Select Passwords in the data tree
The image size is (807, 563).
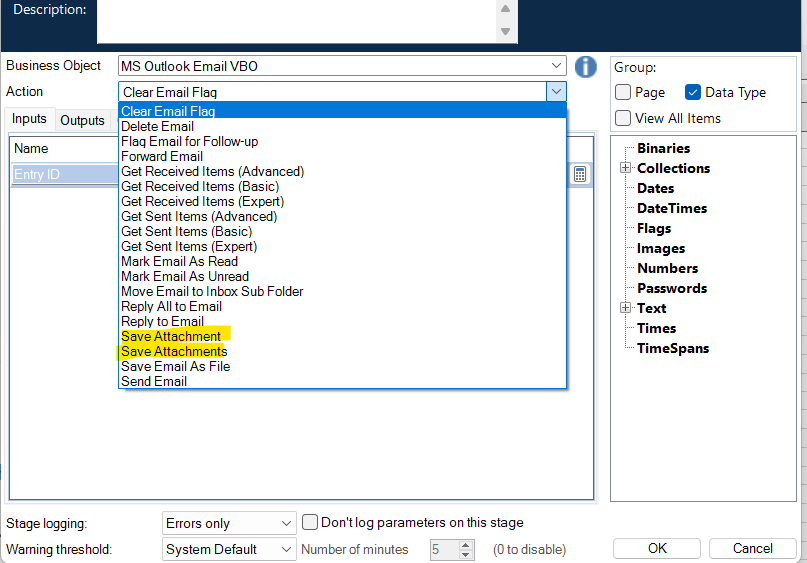[672, 288]
